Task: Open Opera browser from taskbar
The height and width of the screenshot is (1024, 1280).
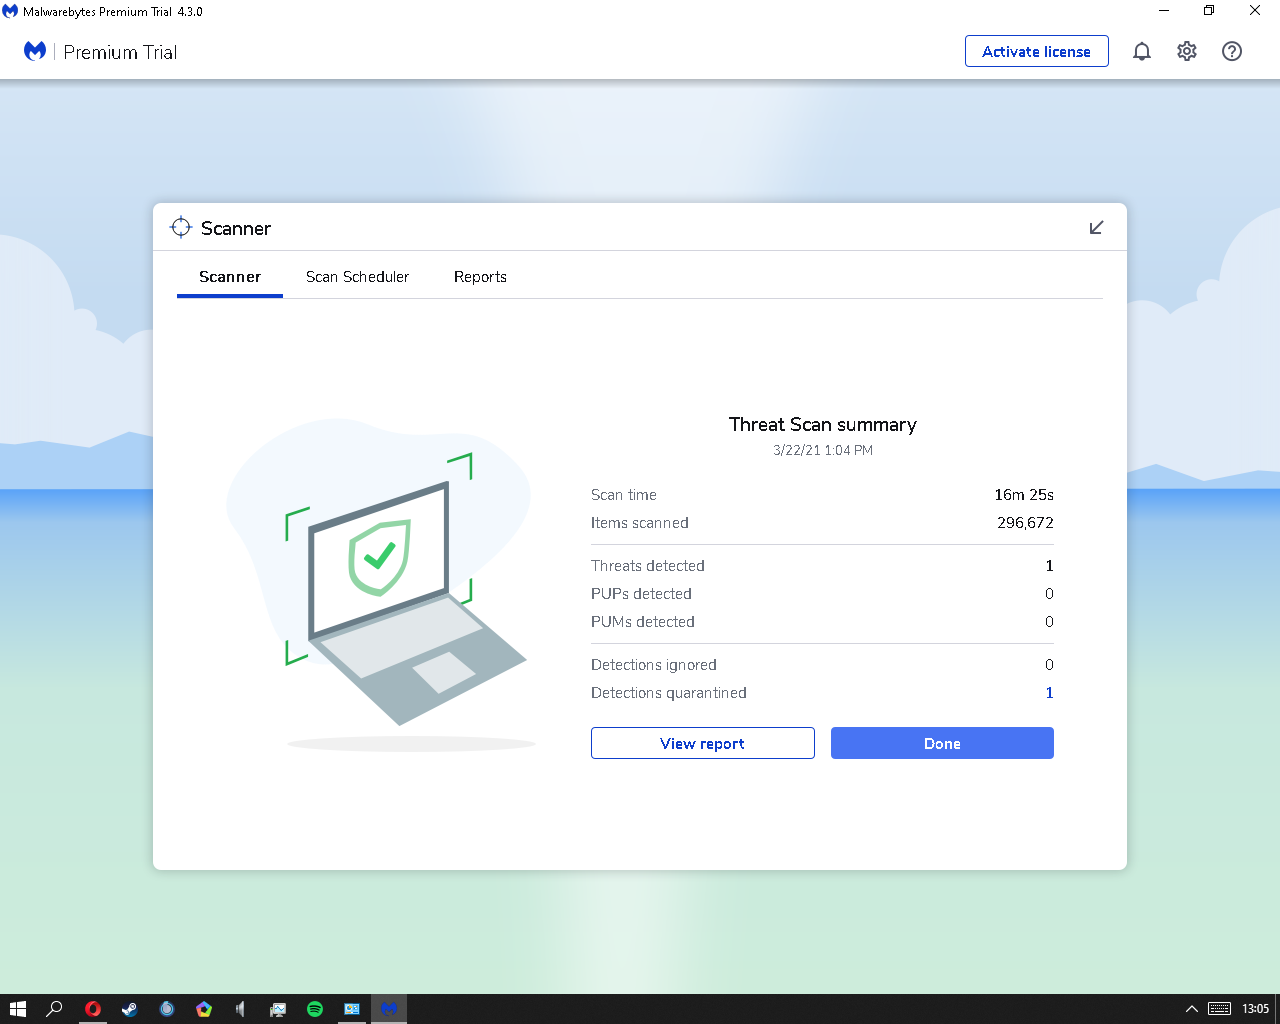Action: point(93,1009)
